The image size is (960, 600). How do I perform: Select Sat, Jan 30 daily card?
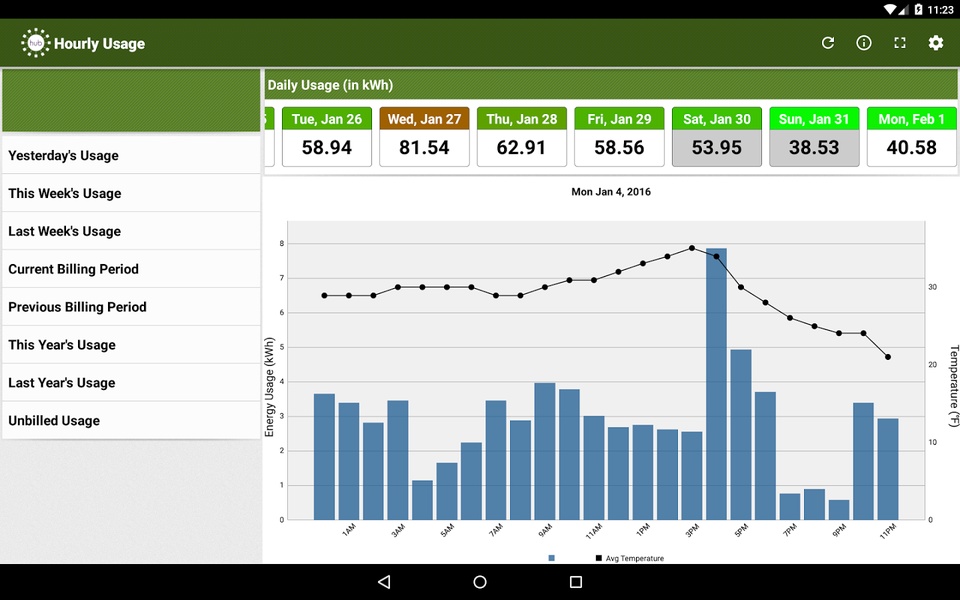[x=717, y=137]
